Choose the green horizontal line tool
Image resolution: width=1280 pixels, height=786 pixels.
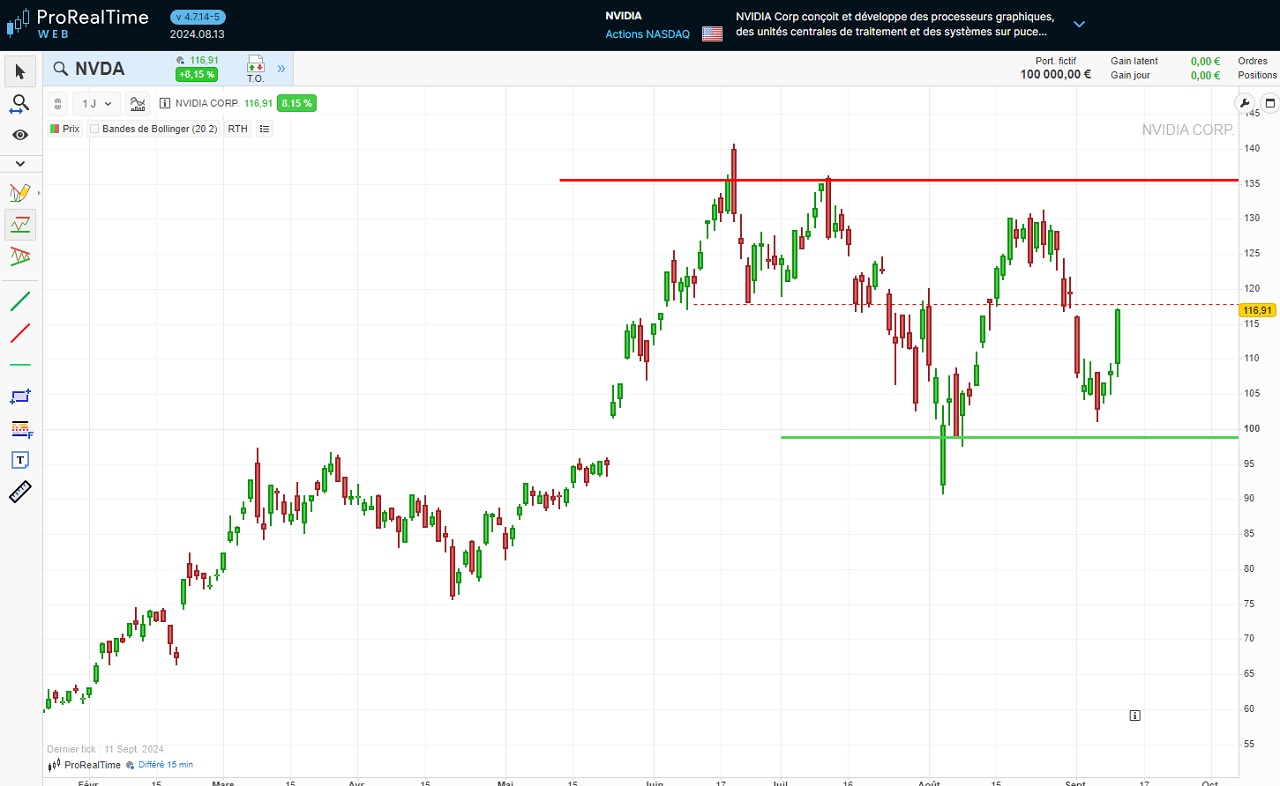(20, 365)
